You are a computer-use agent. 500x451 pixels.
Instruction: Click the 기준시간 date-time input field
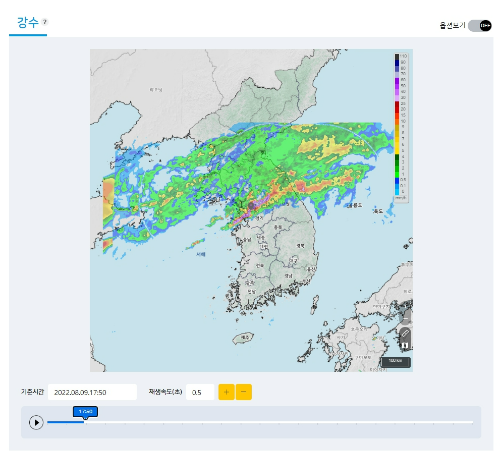click(92, 392)
